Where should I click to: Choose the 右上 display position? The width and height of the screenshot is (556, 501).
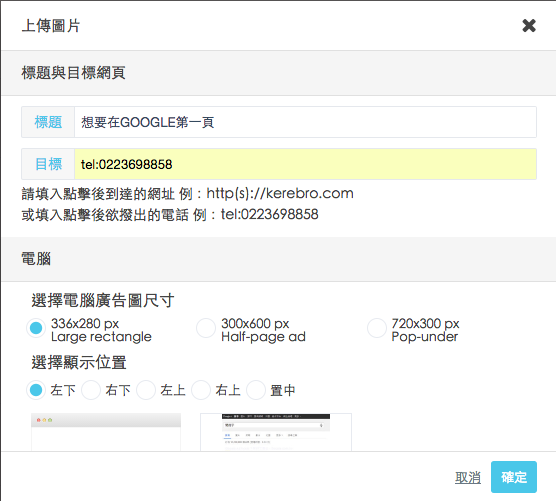tap(201, 390)
